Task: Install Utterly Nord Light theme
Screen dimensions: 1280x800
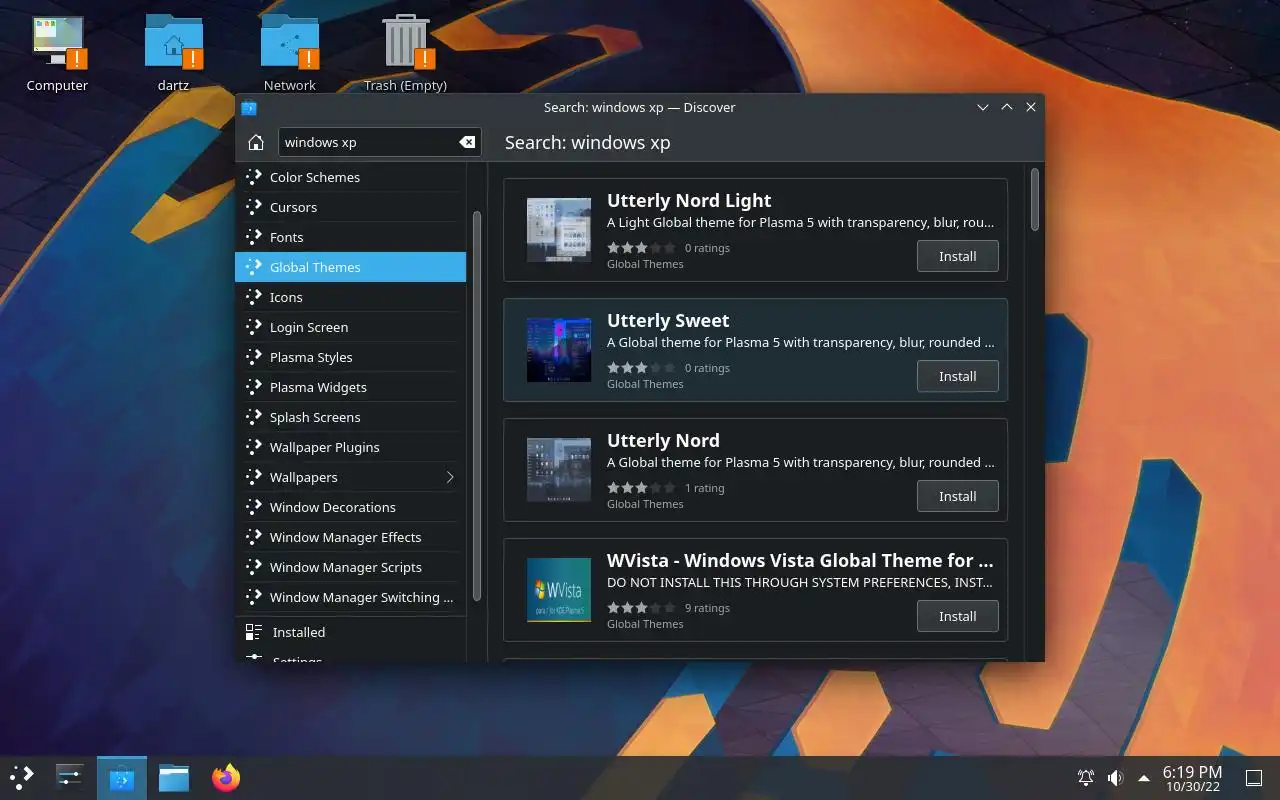Action: [x=957, y=256]
